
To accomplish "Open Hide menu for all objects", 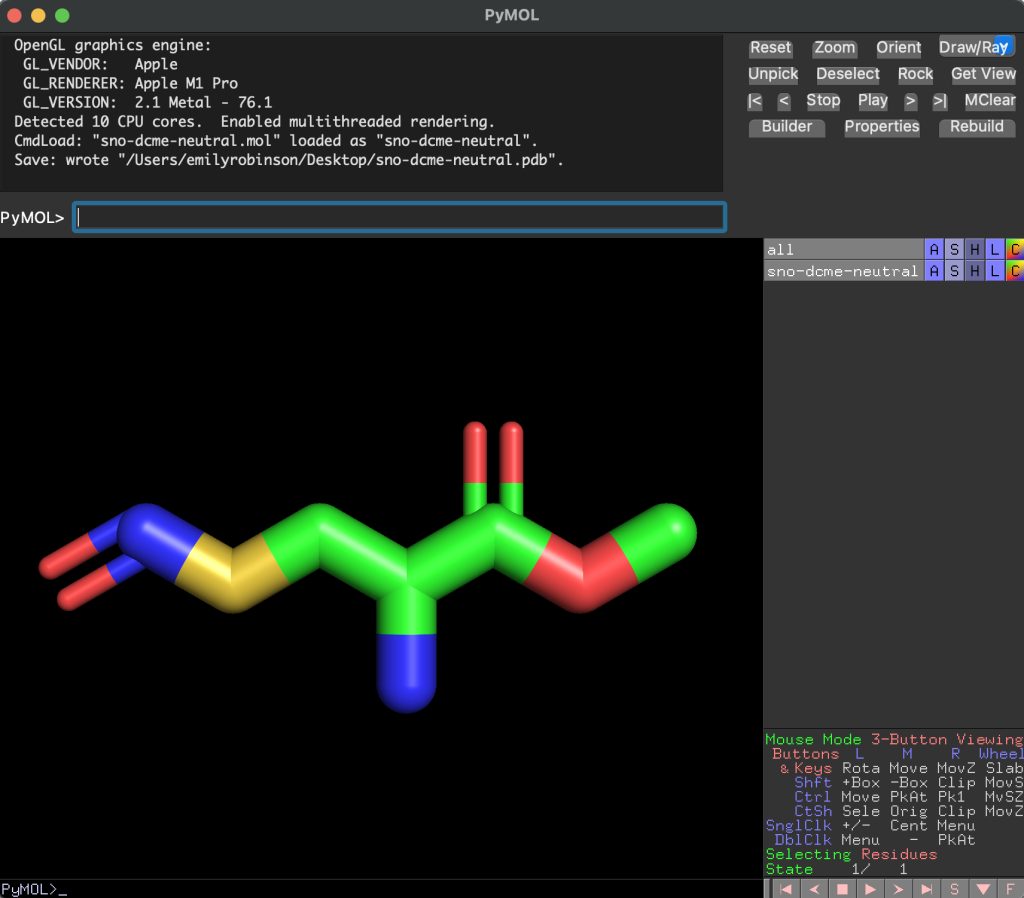I will click(x=974, y=249).
